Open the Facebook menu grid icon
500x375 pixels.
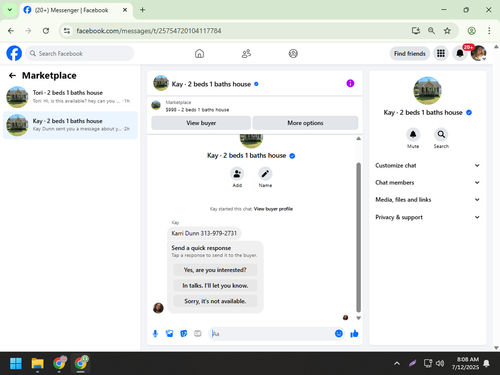pos(441,53)
